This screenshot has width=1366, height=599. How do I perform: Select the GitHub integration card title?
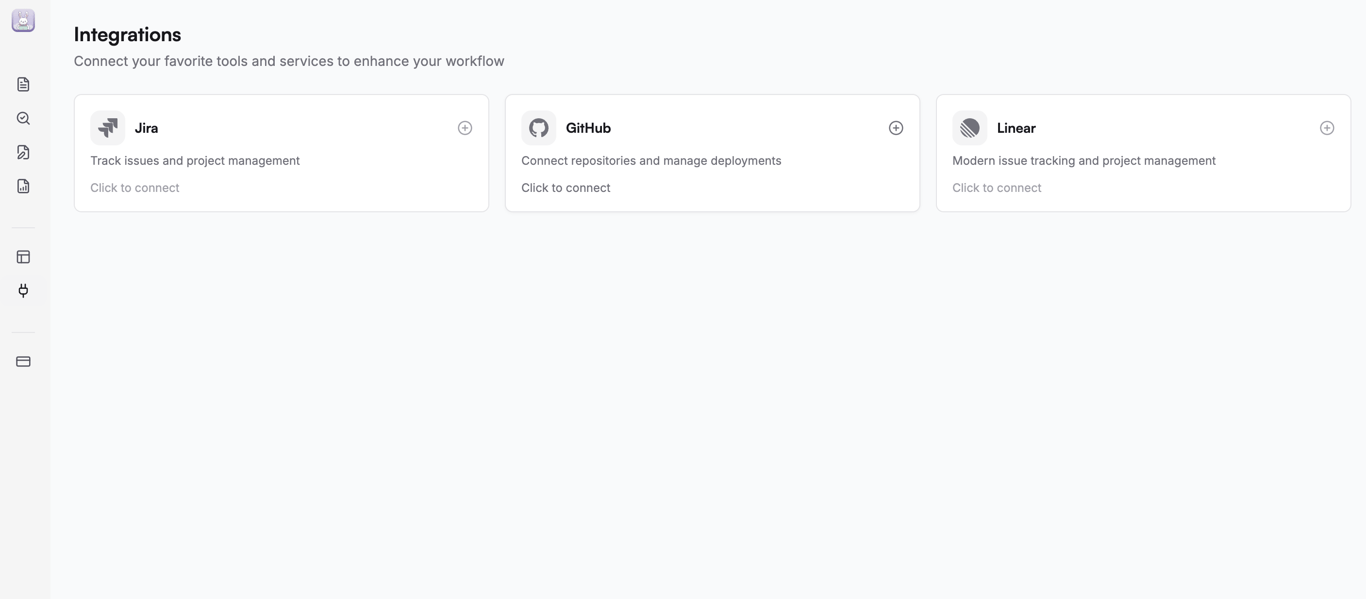point(588,128)
